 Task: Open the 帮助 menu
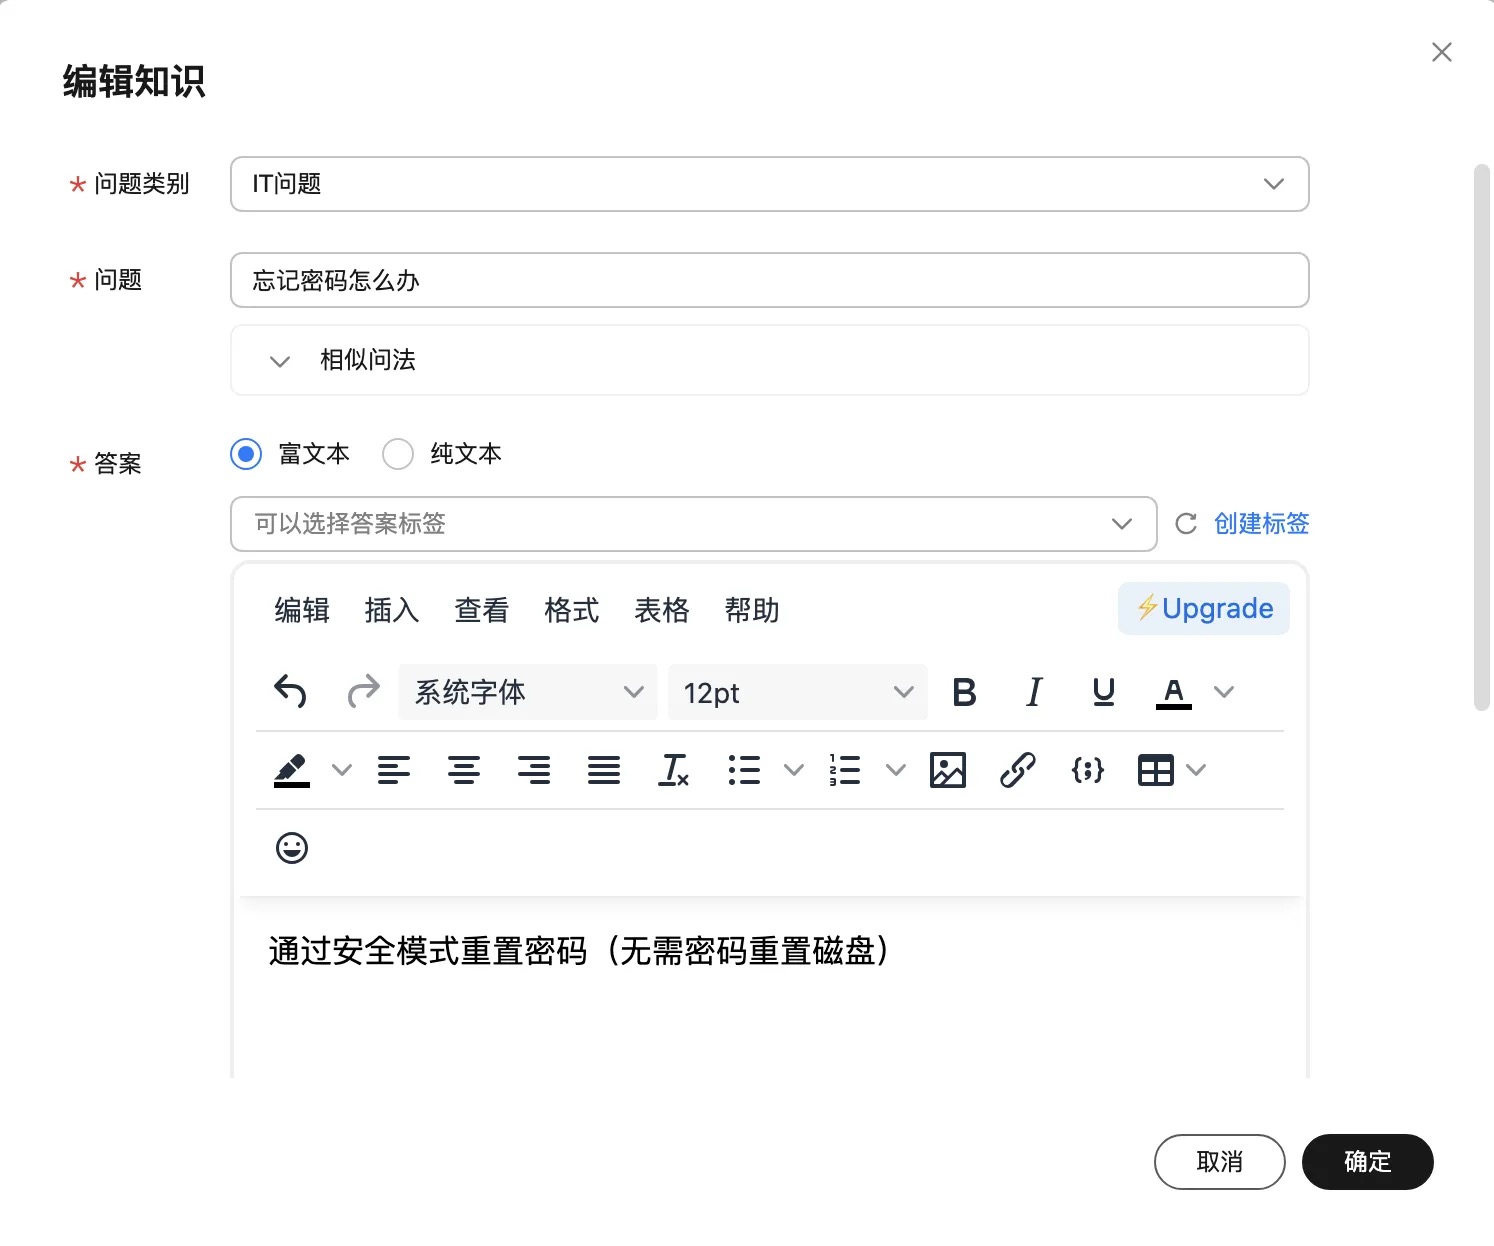752,609
